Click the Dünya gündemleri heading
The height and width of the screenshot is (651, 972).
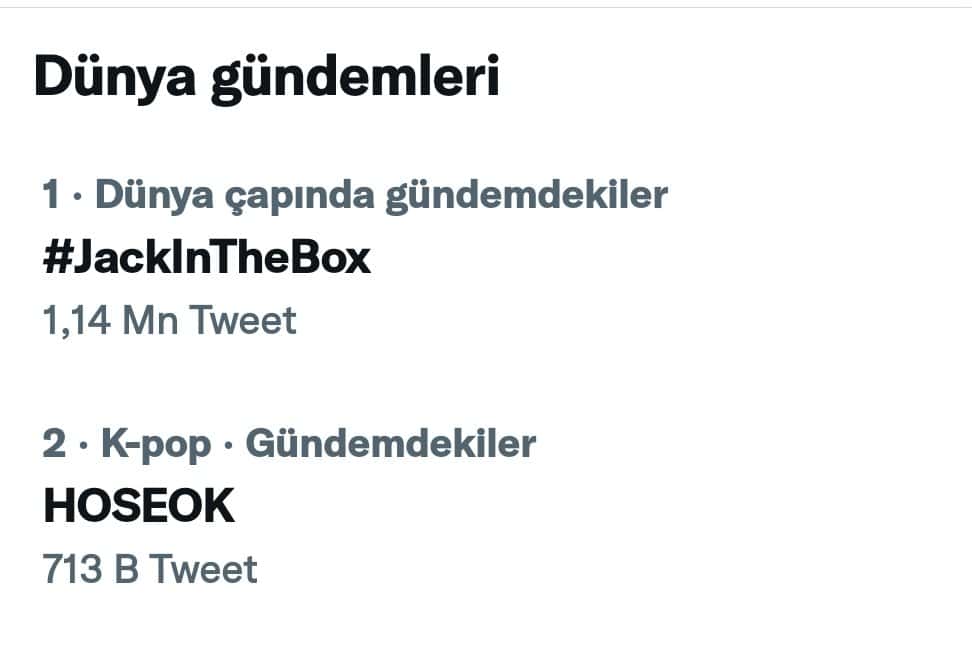266,78
